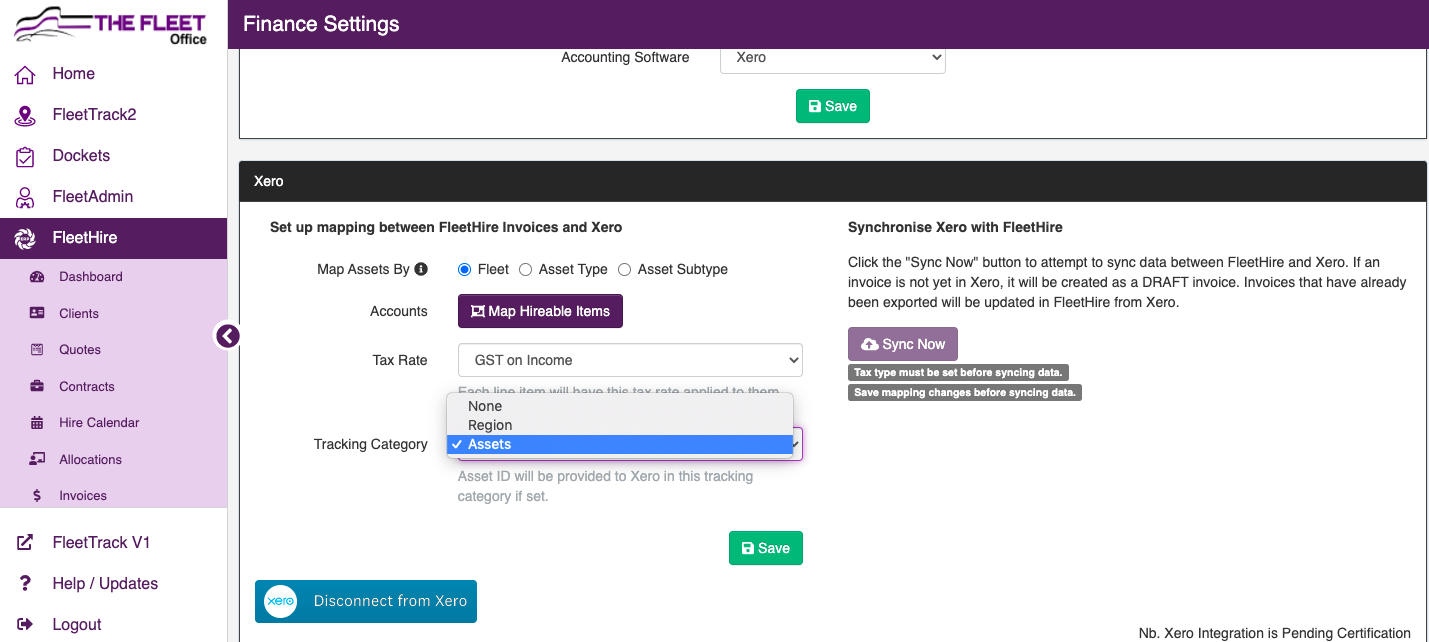Click The Fleet Office logo
This screenshot has height=642, width=1429.
click(110, 26)
